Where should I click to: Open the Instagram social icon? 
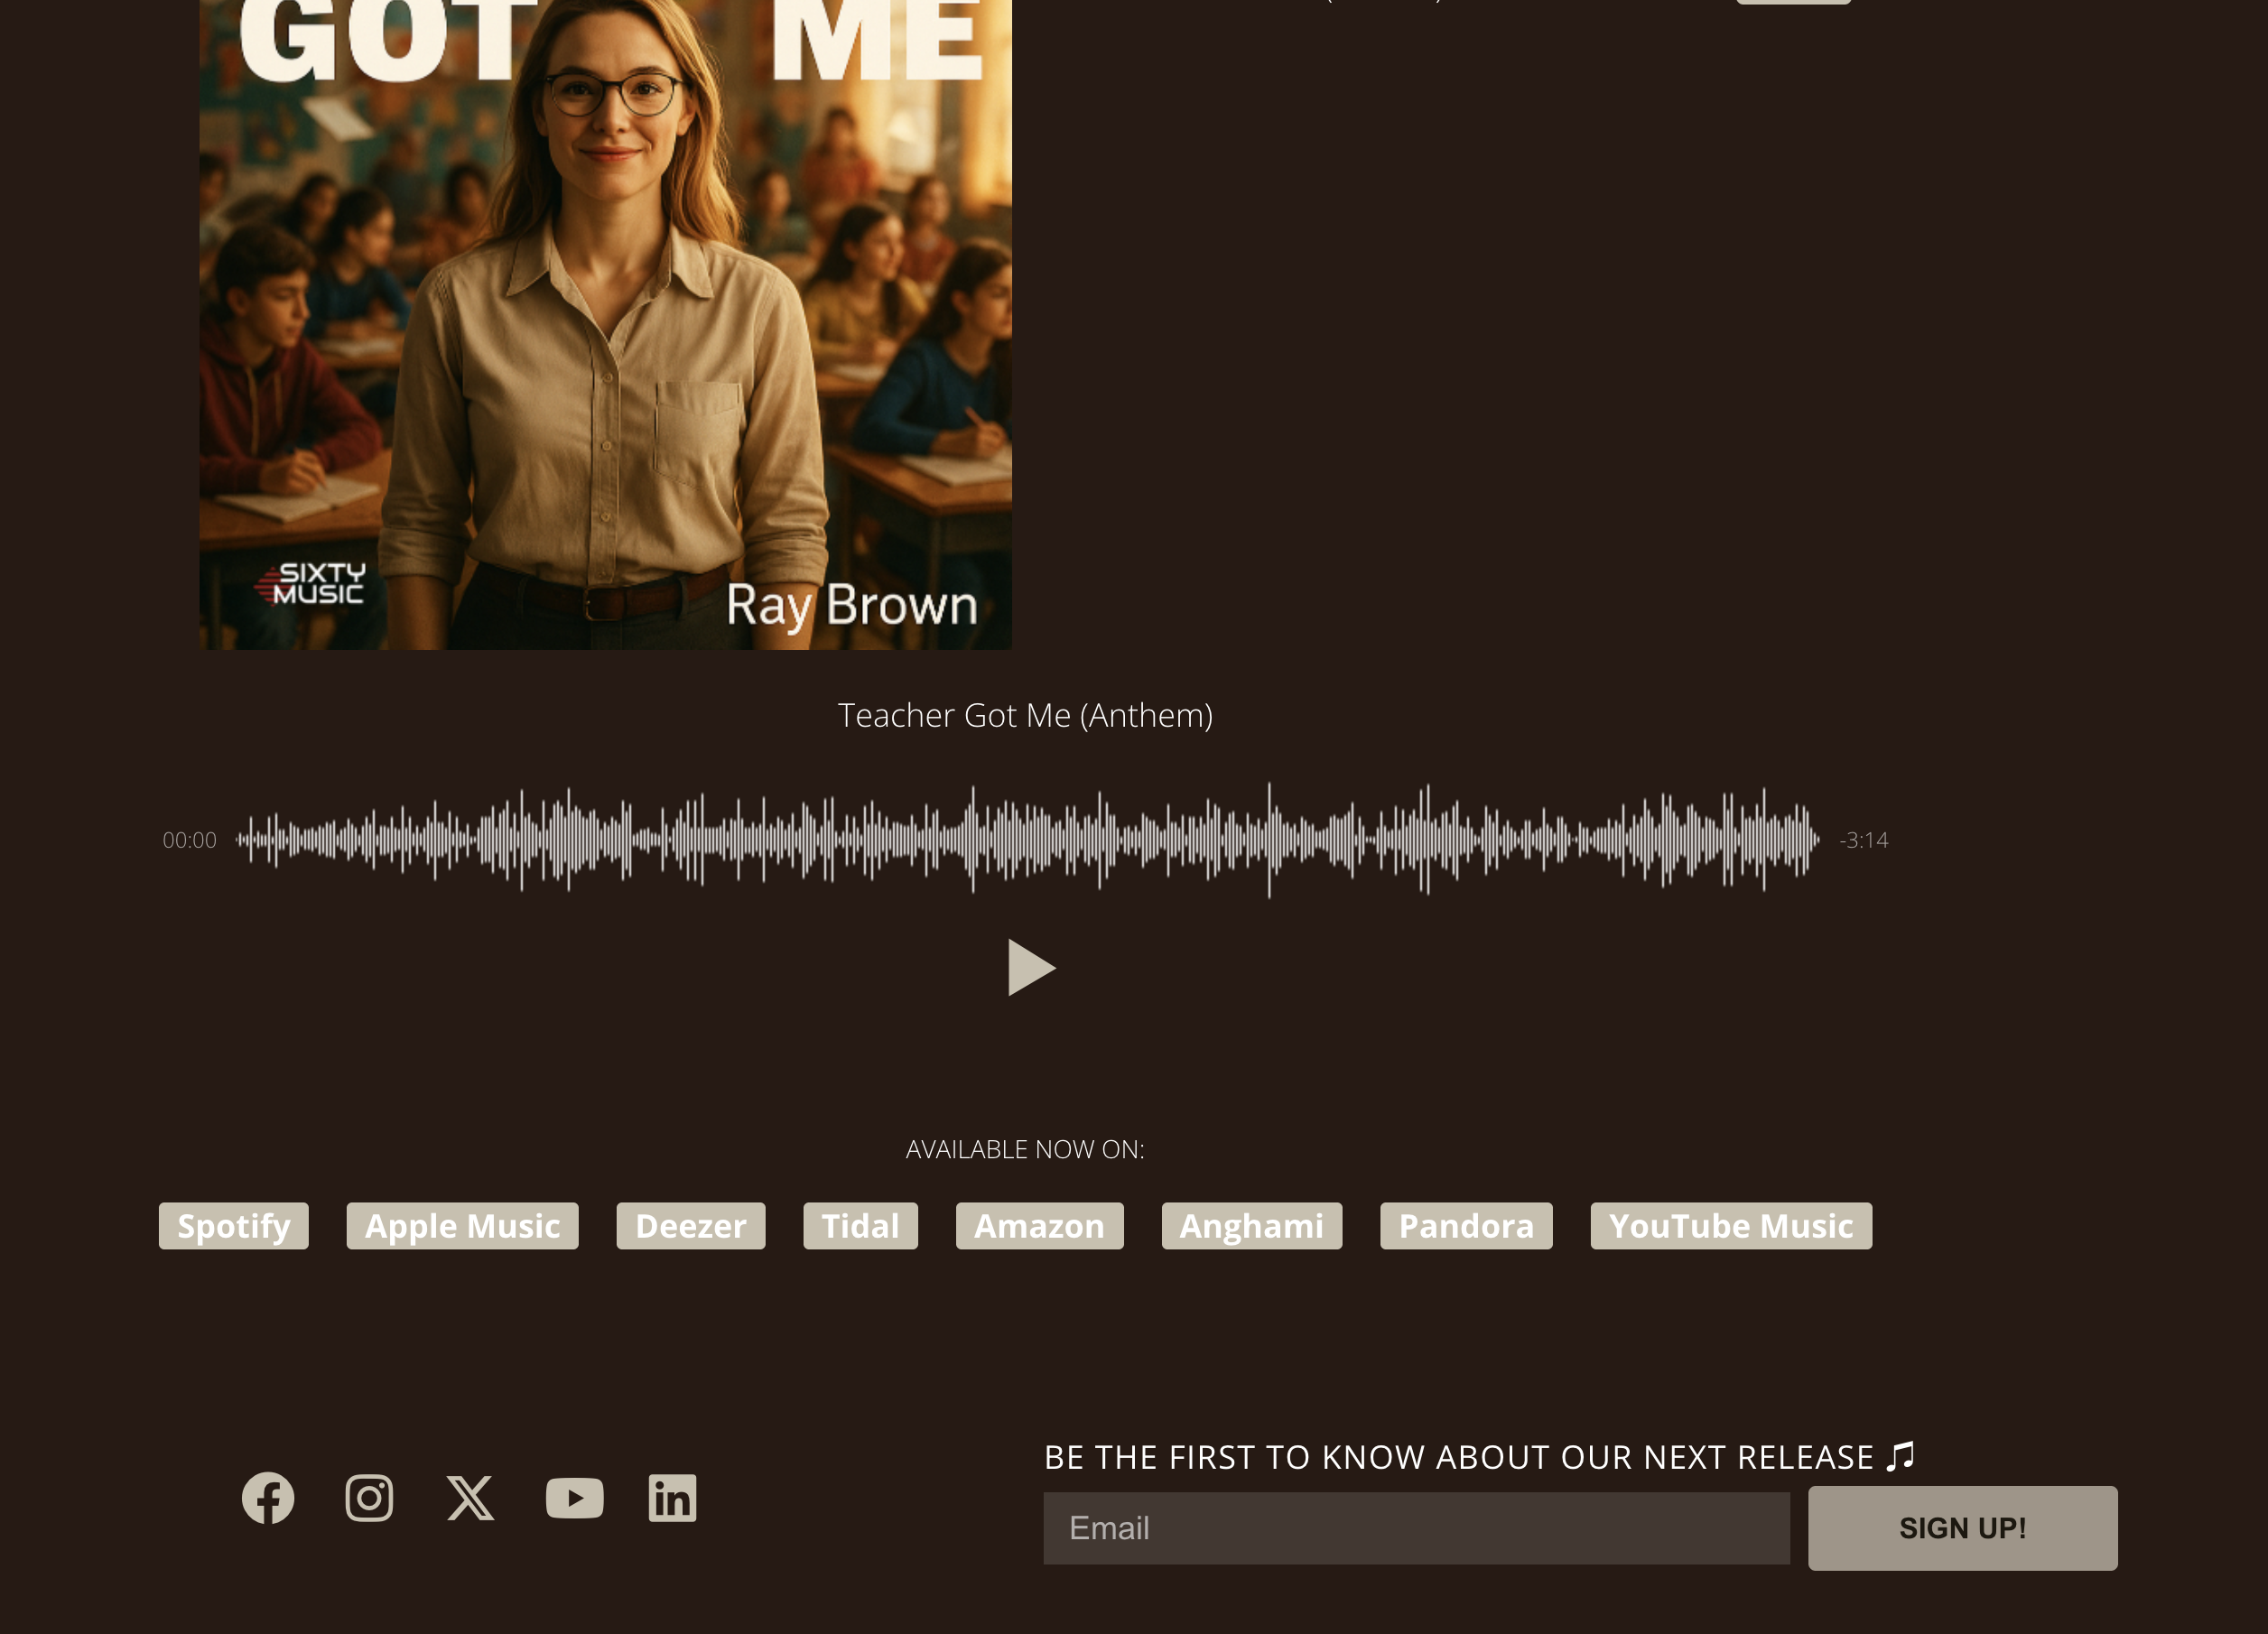pos(369,1498)
